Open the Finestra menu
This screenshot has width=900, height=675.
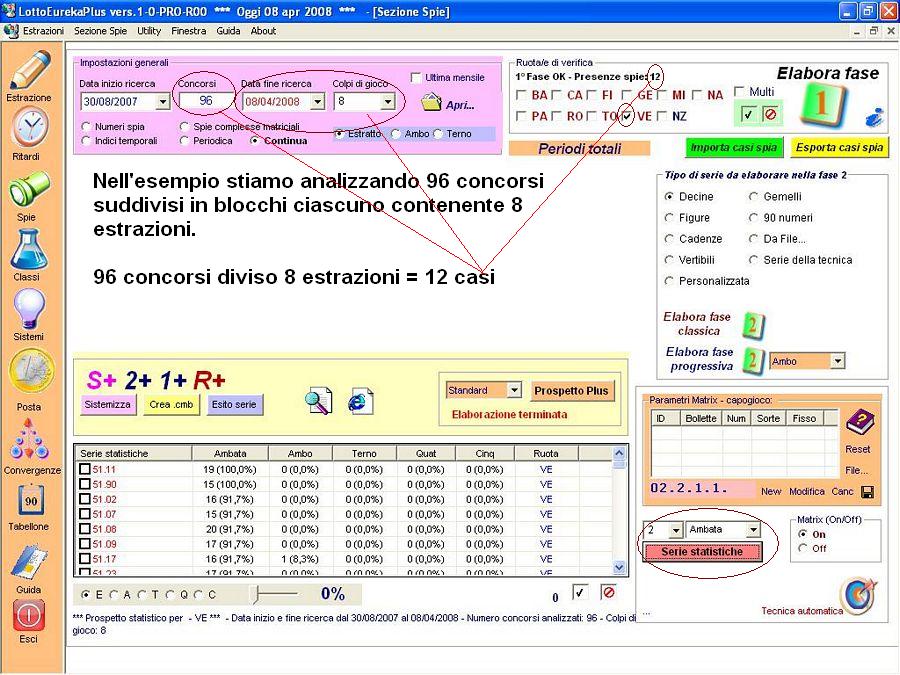189,31
